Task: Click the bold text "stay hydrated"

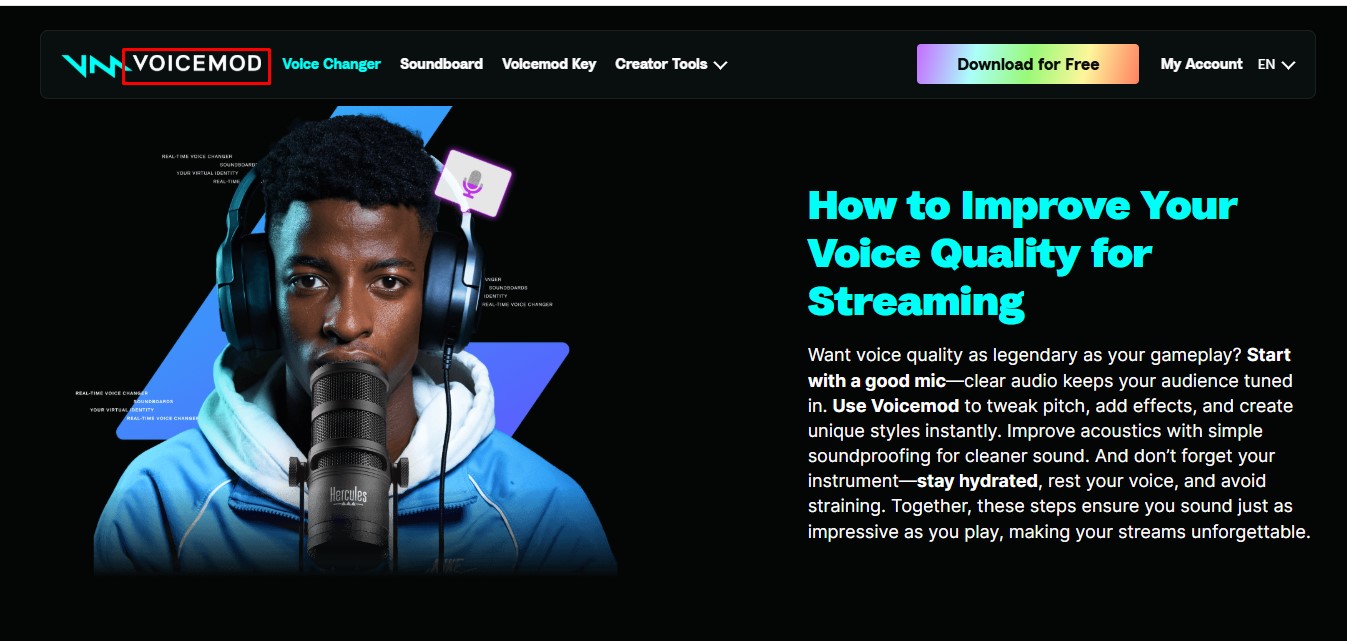Action: click(x=977, y=481)
